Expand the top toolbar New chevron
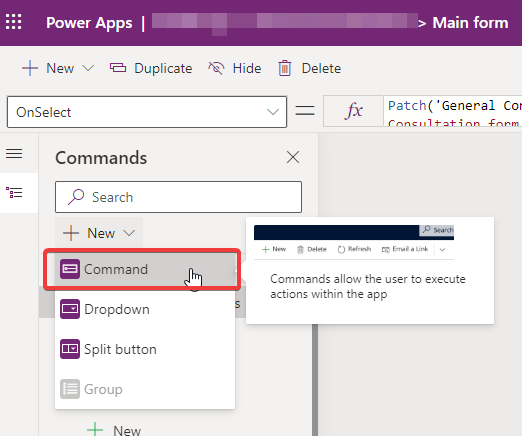Image resolution: width=522 pixels, height=436 pixels. tap(88, 68)
